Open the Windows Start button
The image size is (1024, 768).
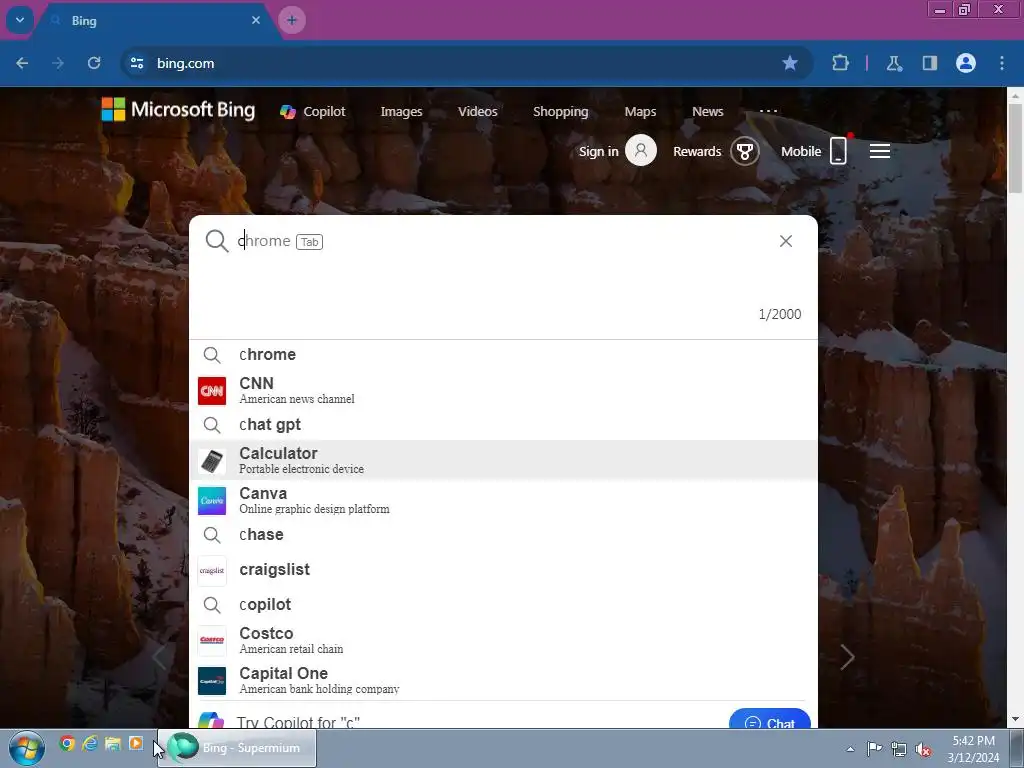coord(27,748)
